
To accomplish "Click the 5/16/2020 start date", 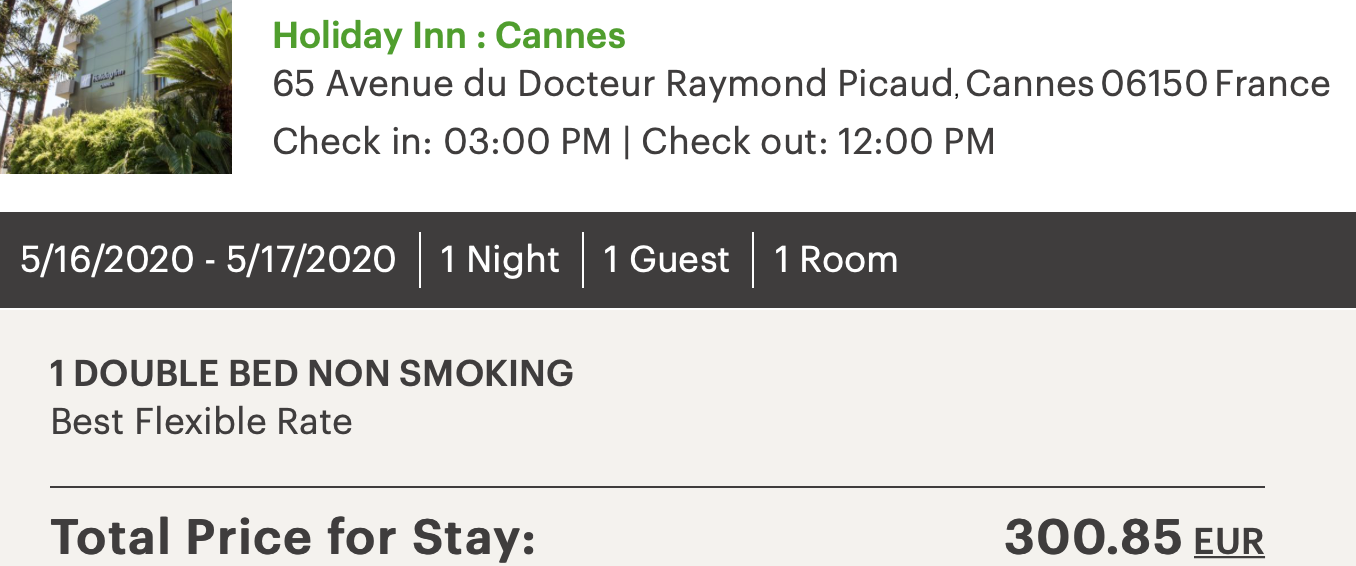I will (x=107, y=260).
